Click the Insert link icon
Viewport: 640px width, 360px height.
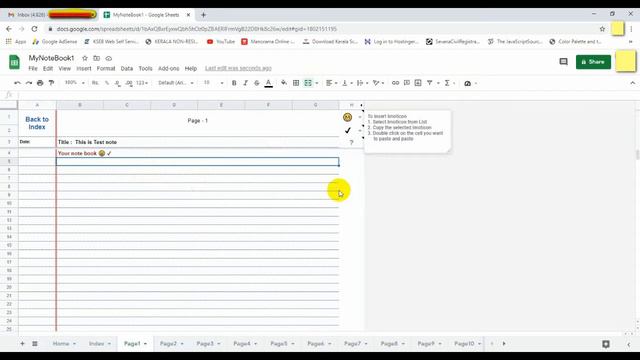point(395,83)
